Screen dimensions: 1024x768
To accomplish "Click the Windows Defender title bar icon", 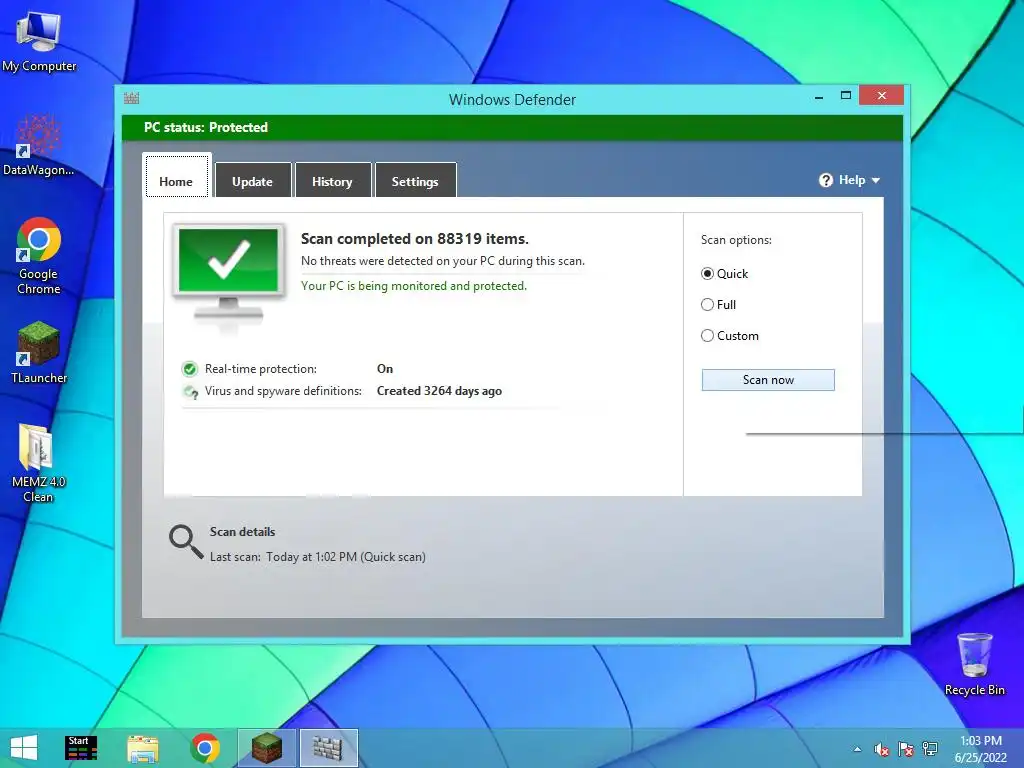I will point(131,99).
